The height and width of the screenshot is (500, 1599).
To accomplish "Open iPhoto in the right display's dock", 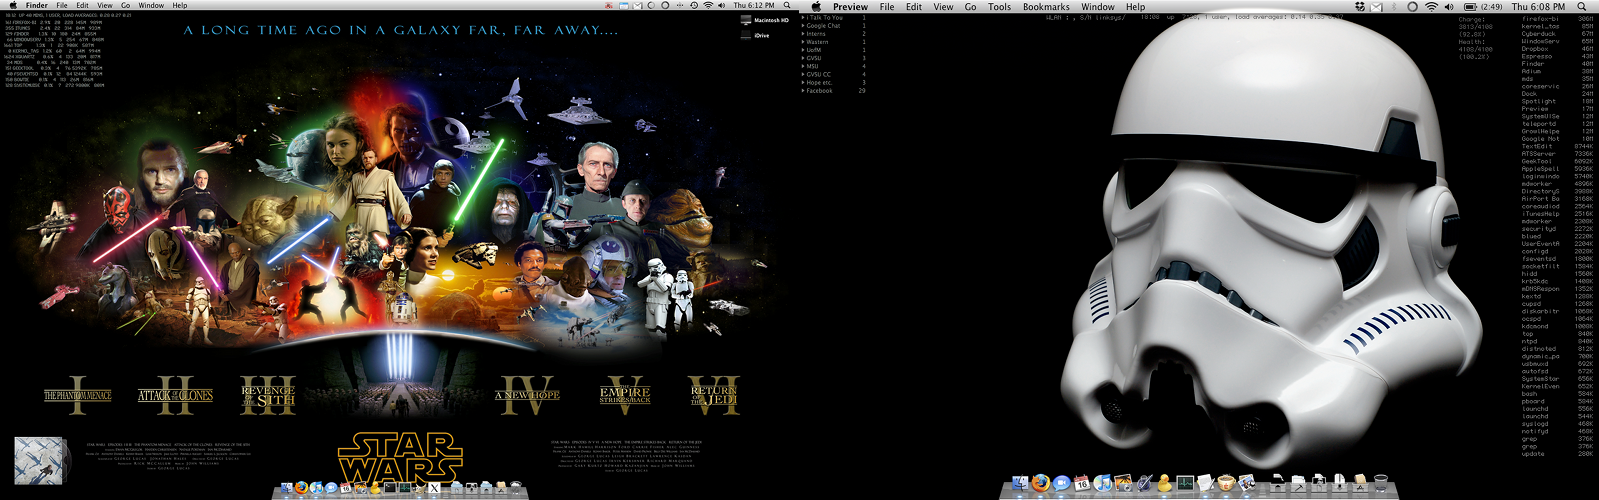I will [x=1123, y=483].
